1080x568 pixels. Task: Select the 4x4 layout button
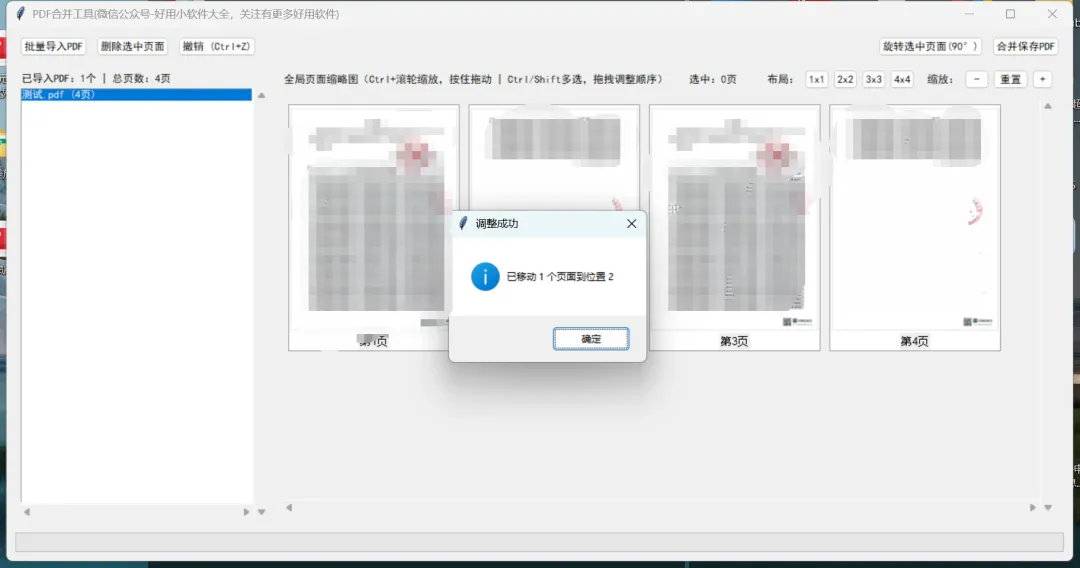902,79
